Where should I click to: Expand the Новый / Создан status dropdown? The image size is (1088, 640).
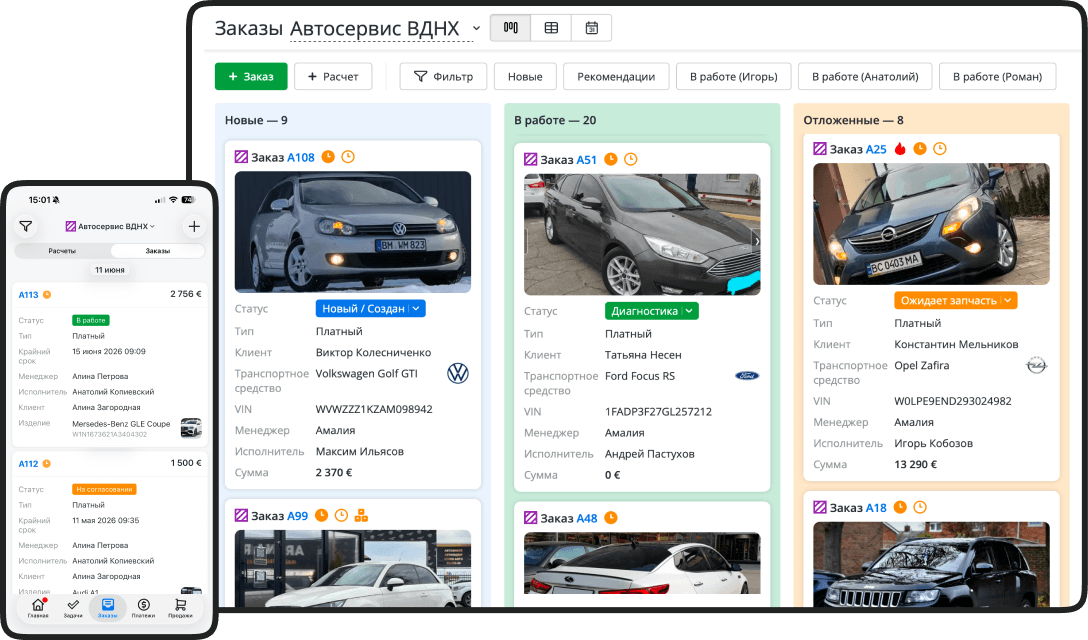coord(371,308)
